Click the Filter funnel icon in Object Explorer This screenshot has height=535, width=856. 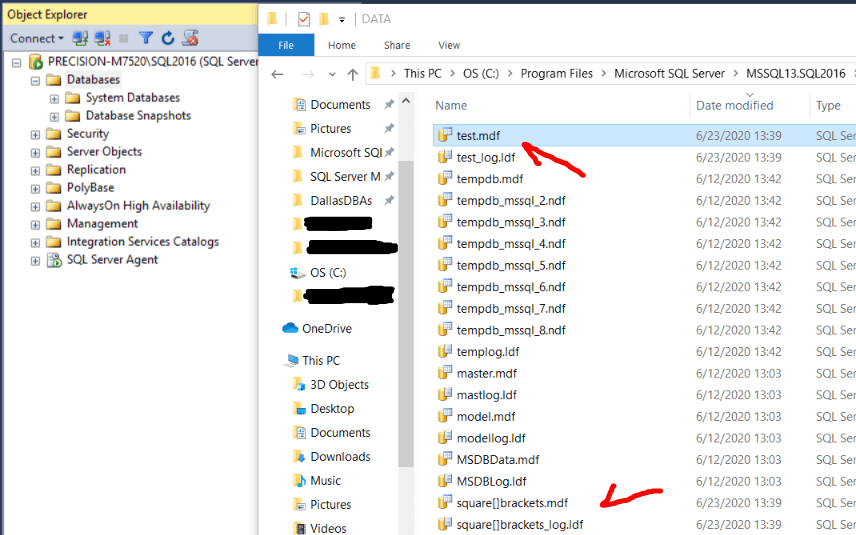point(145,38)
